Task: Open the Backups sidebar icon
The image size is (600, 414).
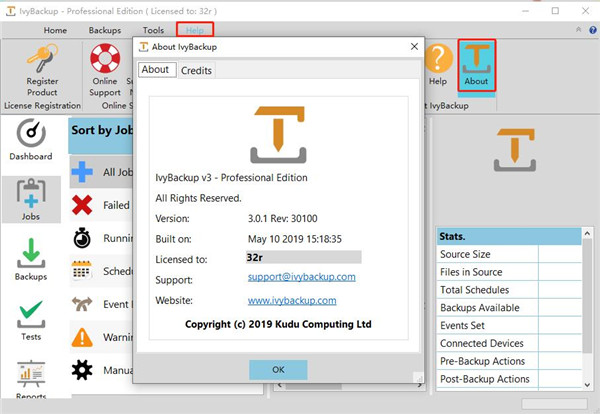Action: [31, 253]
